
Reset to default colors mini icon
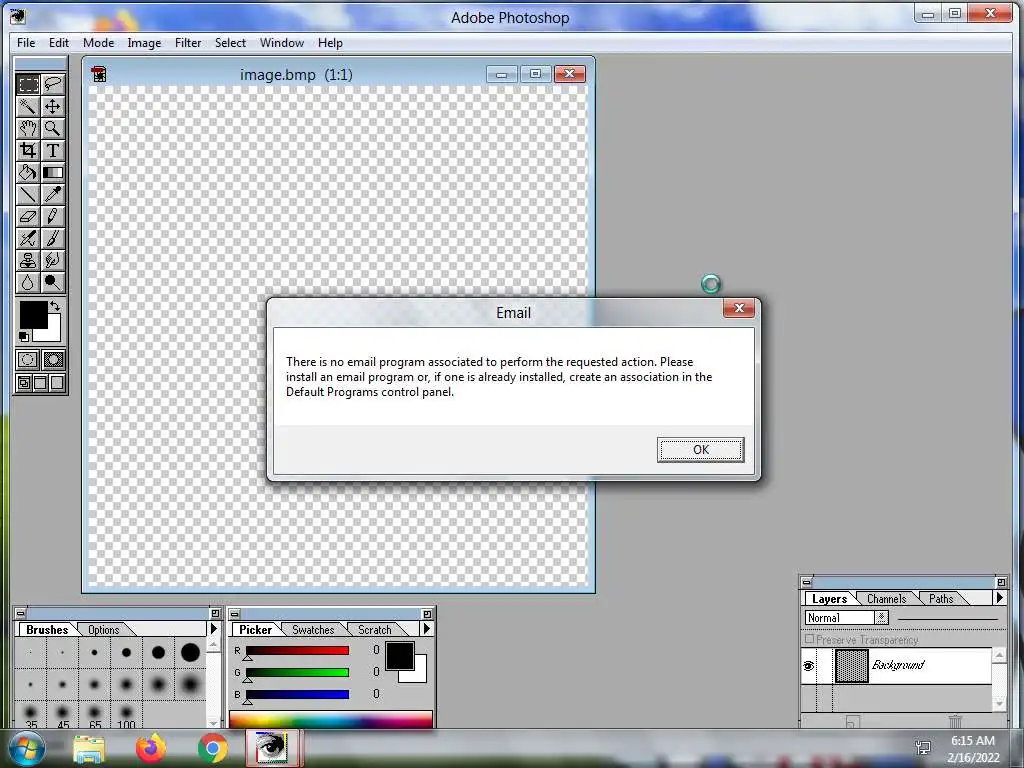(24, 336)
